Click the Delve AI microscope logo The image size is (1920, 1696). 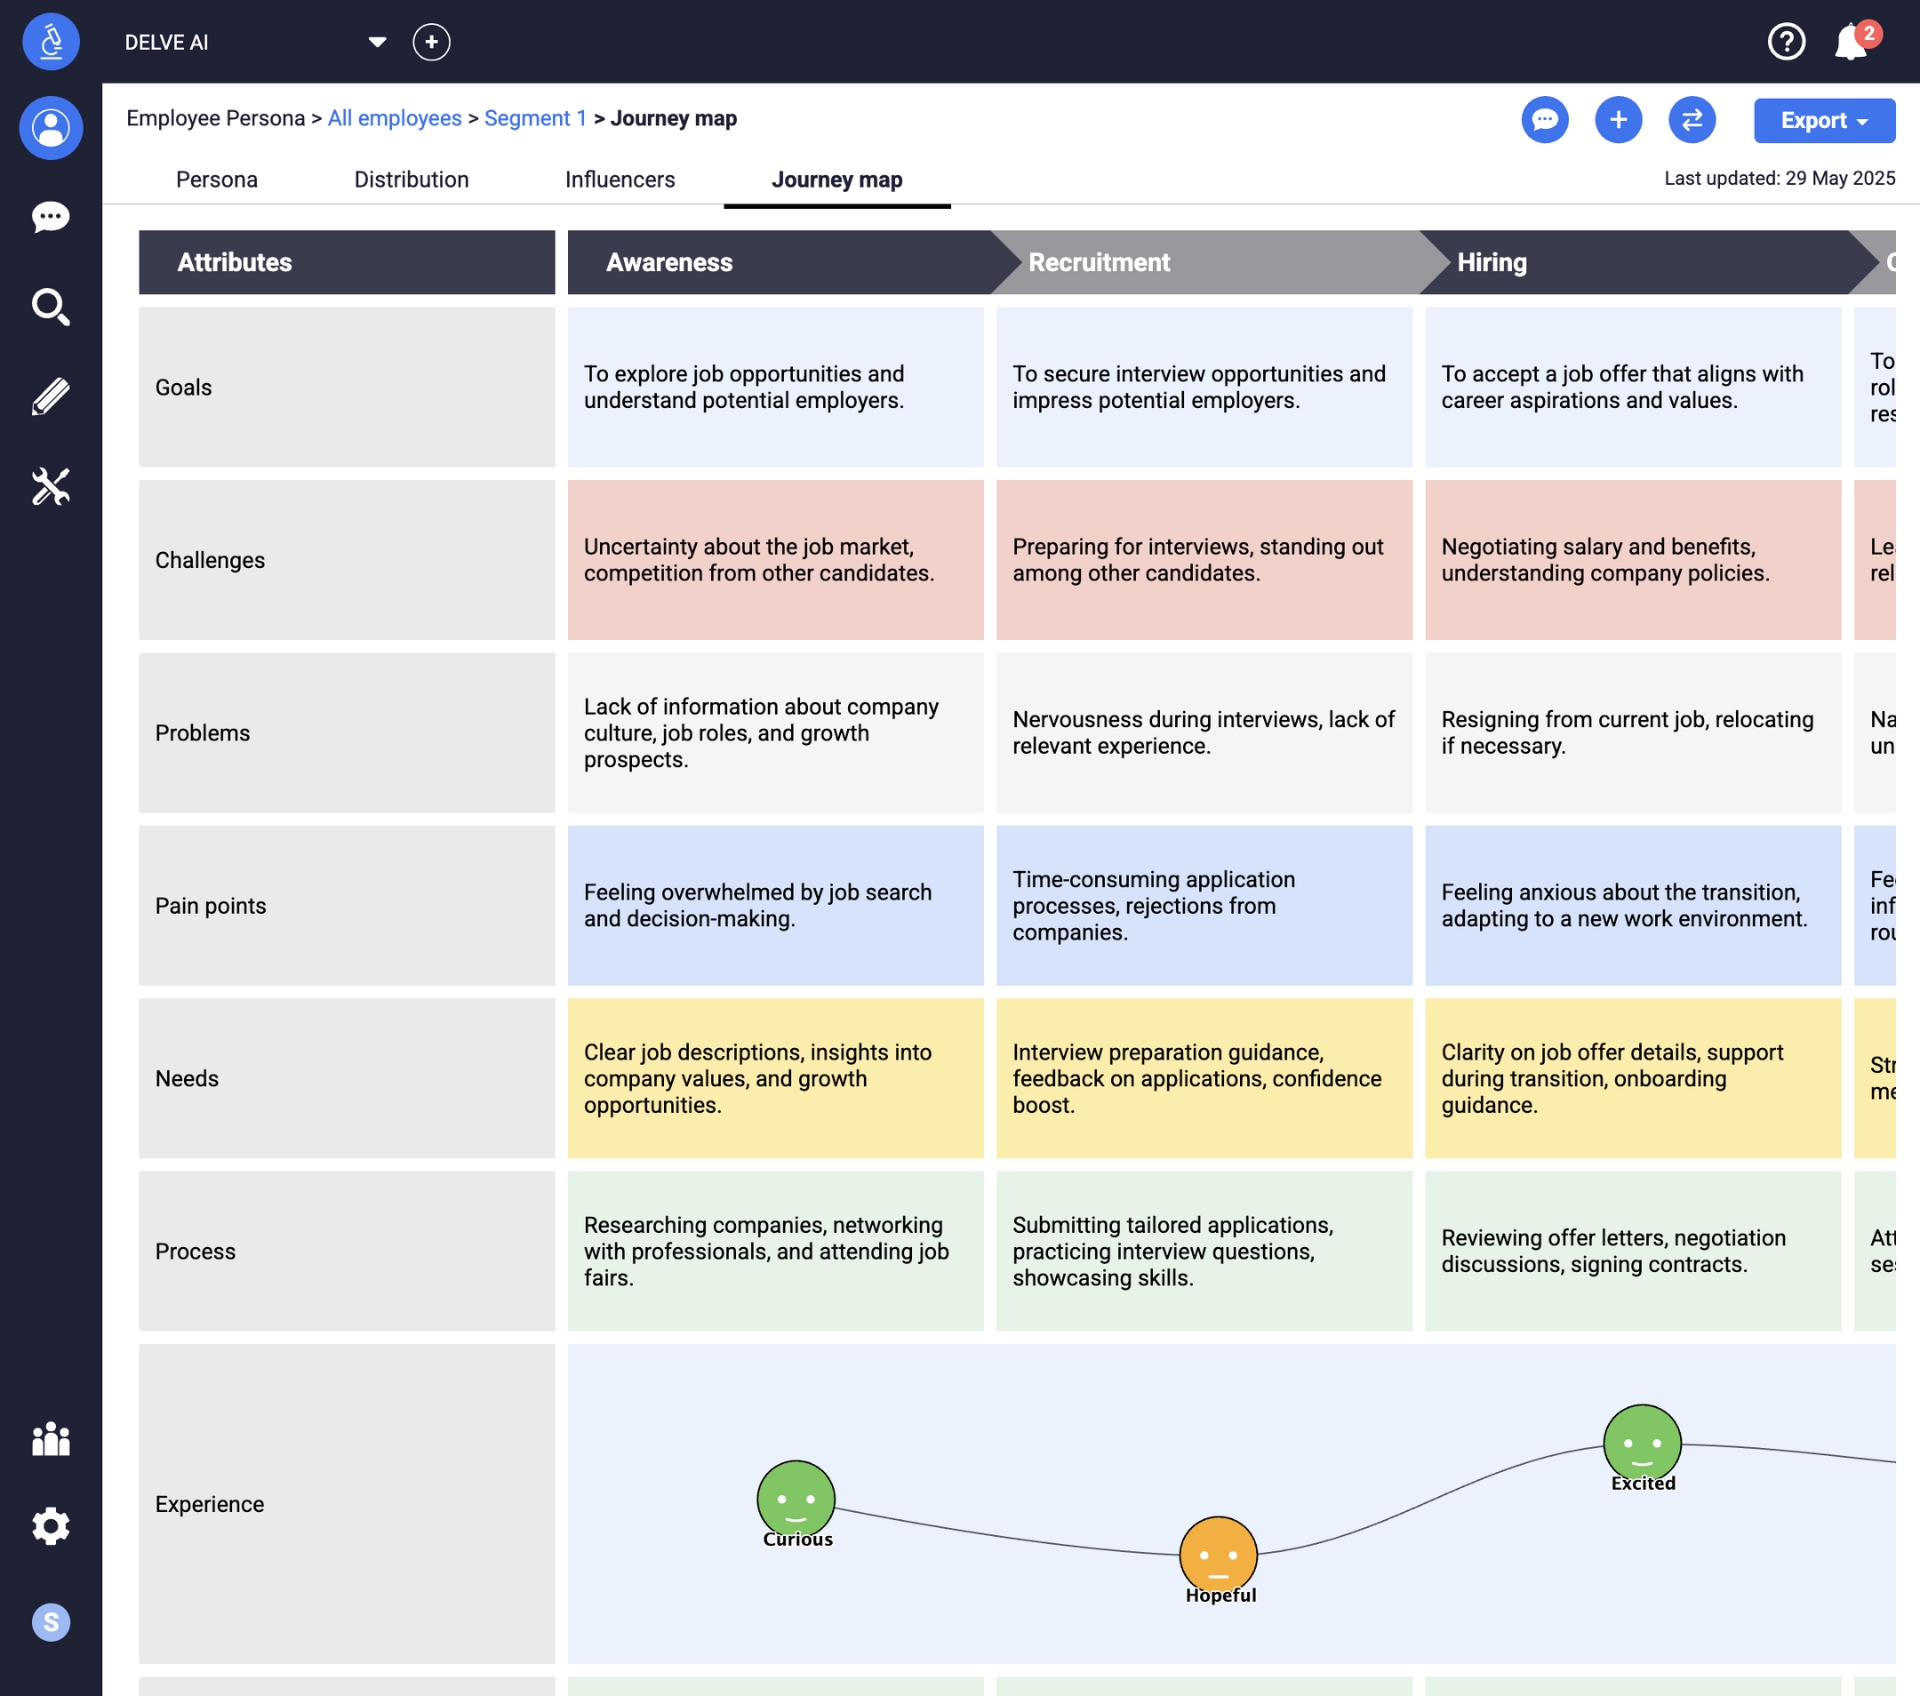point(51,42)
